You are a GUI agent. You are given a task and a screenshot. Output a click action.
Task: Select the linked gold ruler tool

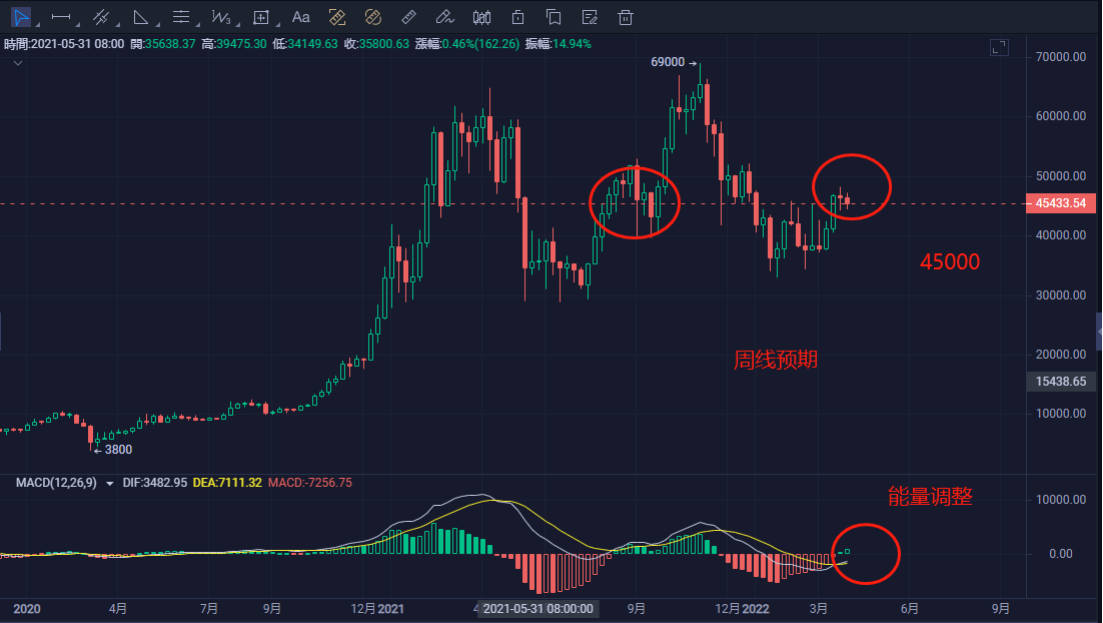click(373, 17)
